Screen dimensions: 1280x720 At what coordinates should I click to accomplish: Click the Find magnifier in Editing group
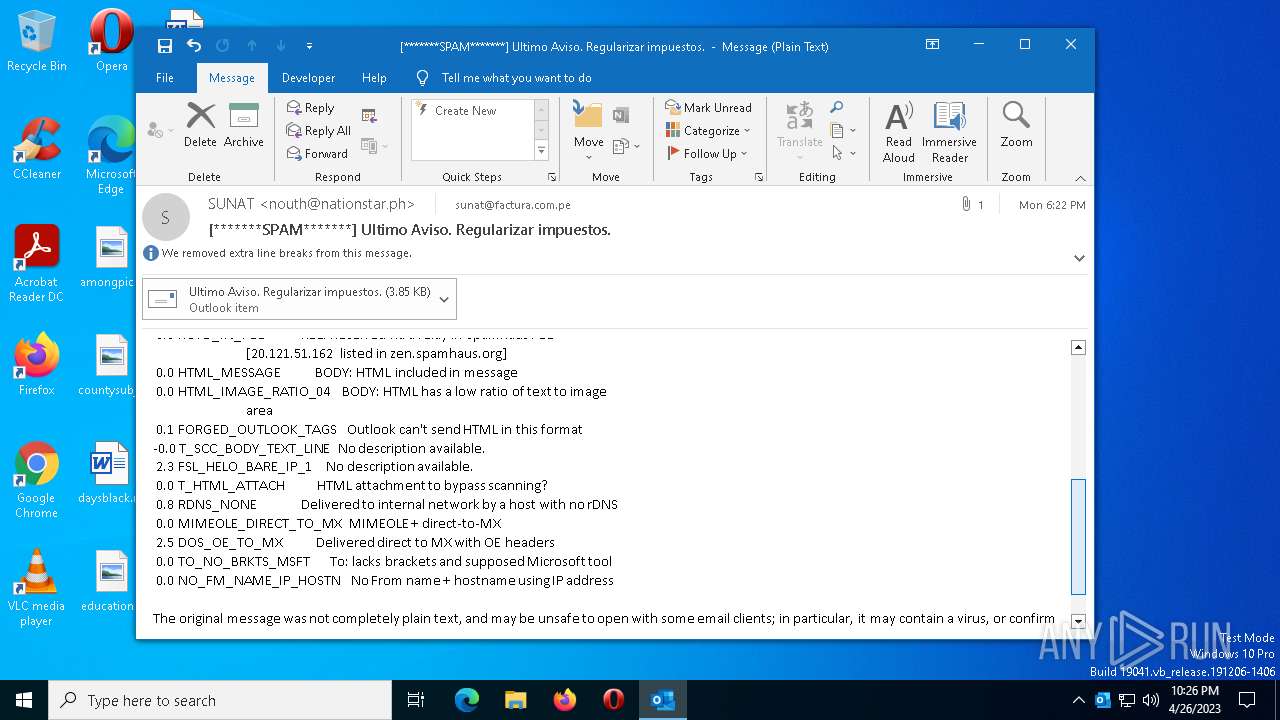[x=837, y=107]
